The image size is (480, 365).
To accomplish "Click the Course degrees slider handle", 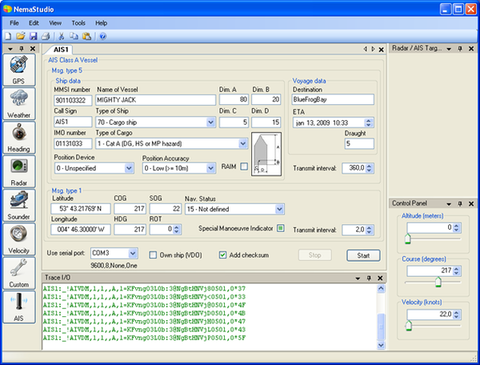I will coord(438,282).
